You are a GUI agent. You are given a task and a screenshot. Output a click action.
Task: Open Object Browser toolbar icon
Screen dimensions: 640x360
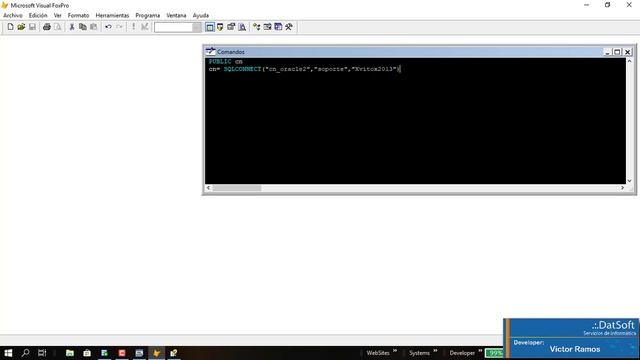pyautogui.click(x=267, y=27)
